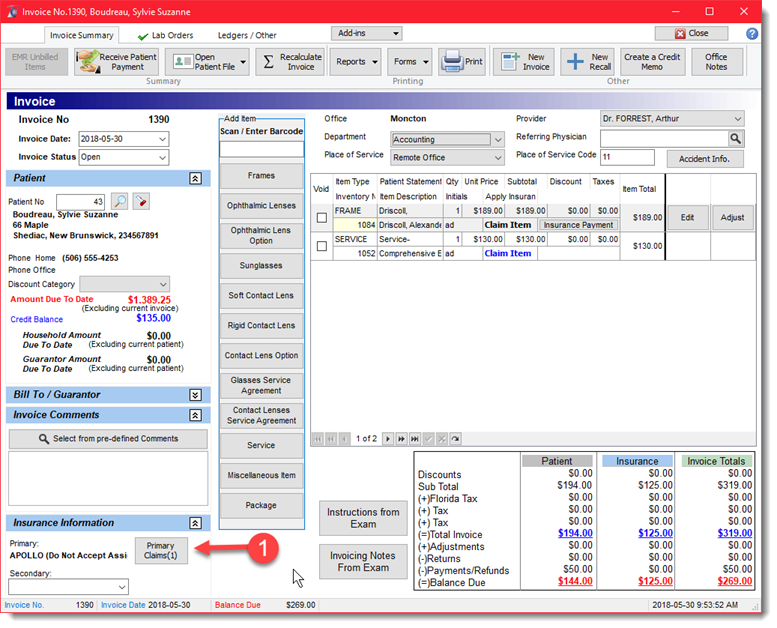Open the Reports dropdown menu
Screen dimensions: 777x628
tap(357, 62)
